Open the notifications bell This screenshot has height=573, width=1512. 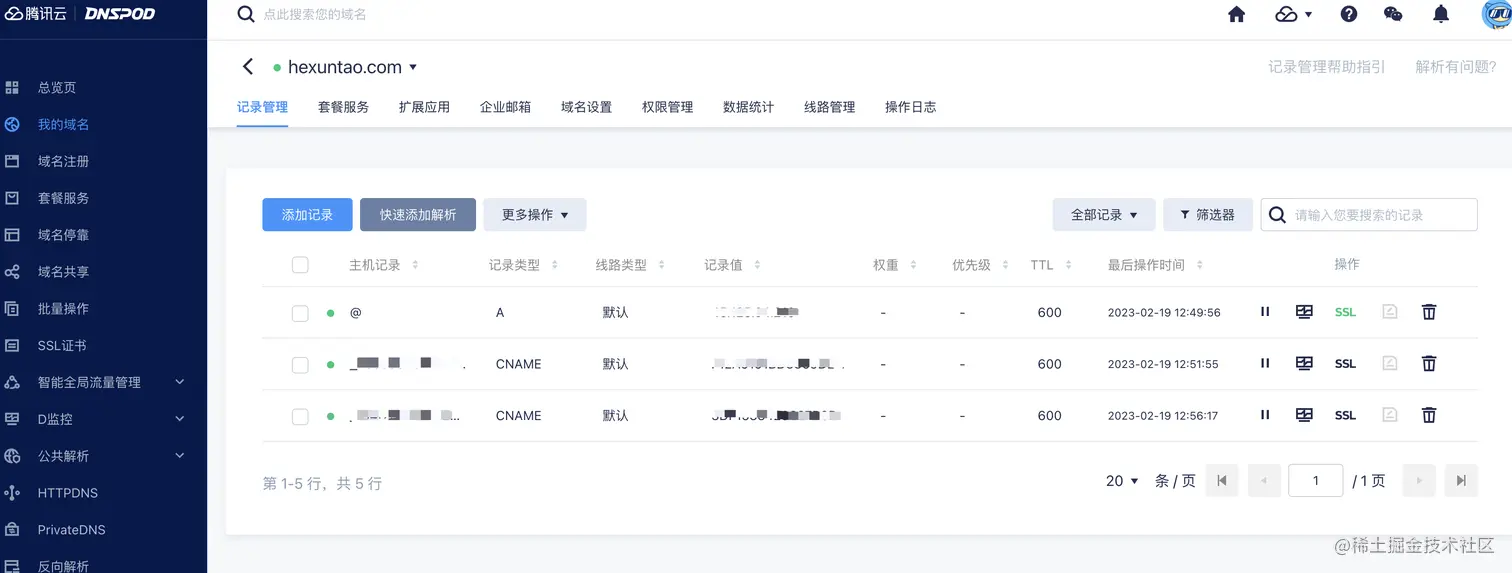point(1441,14)
